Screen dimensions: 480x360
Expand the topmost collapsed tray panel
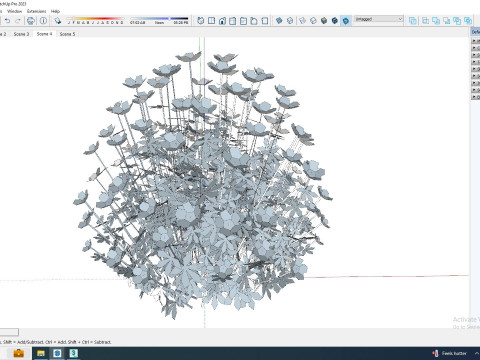[476, 41]
